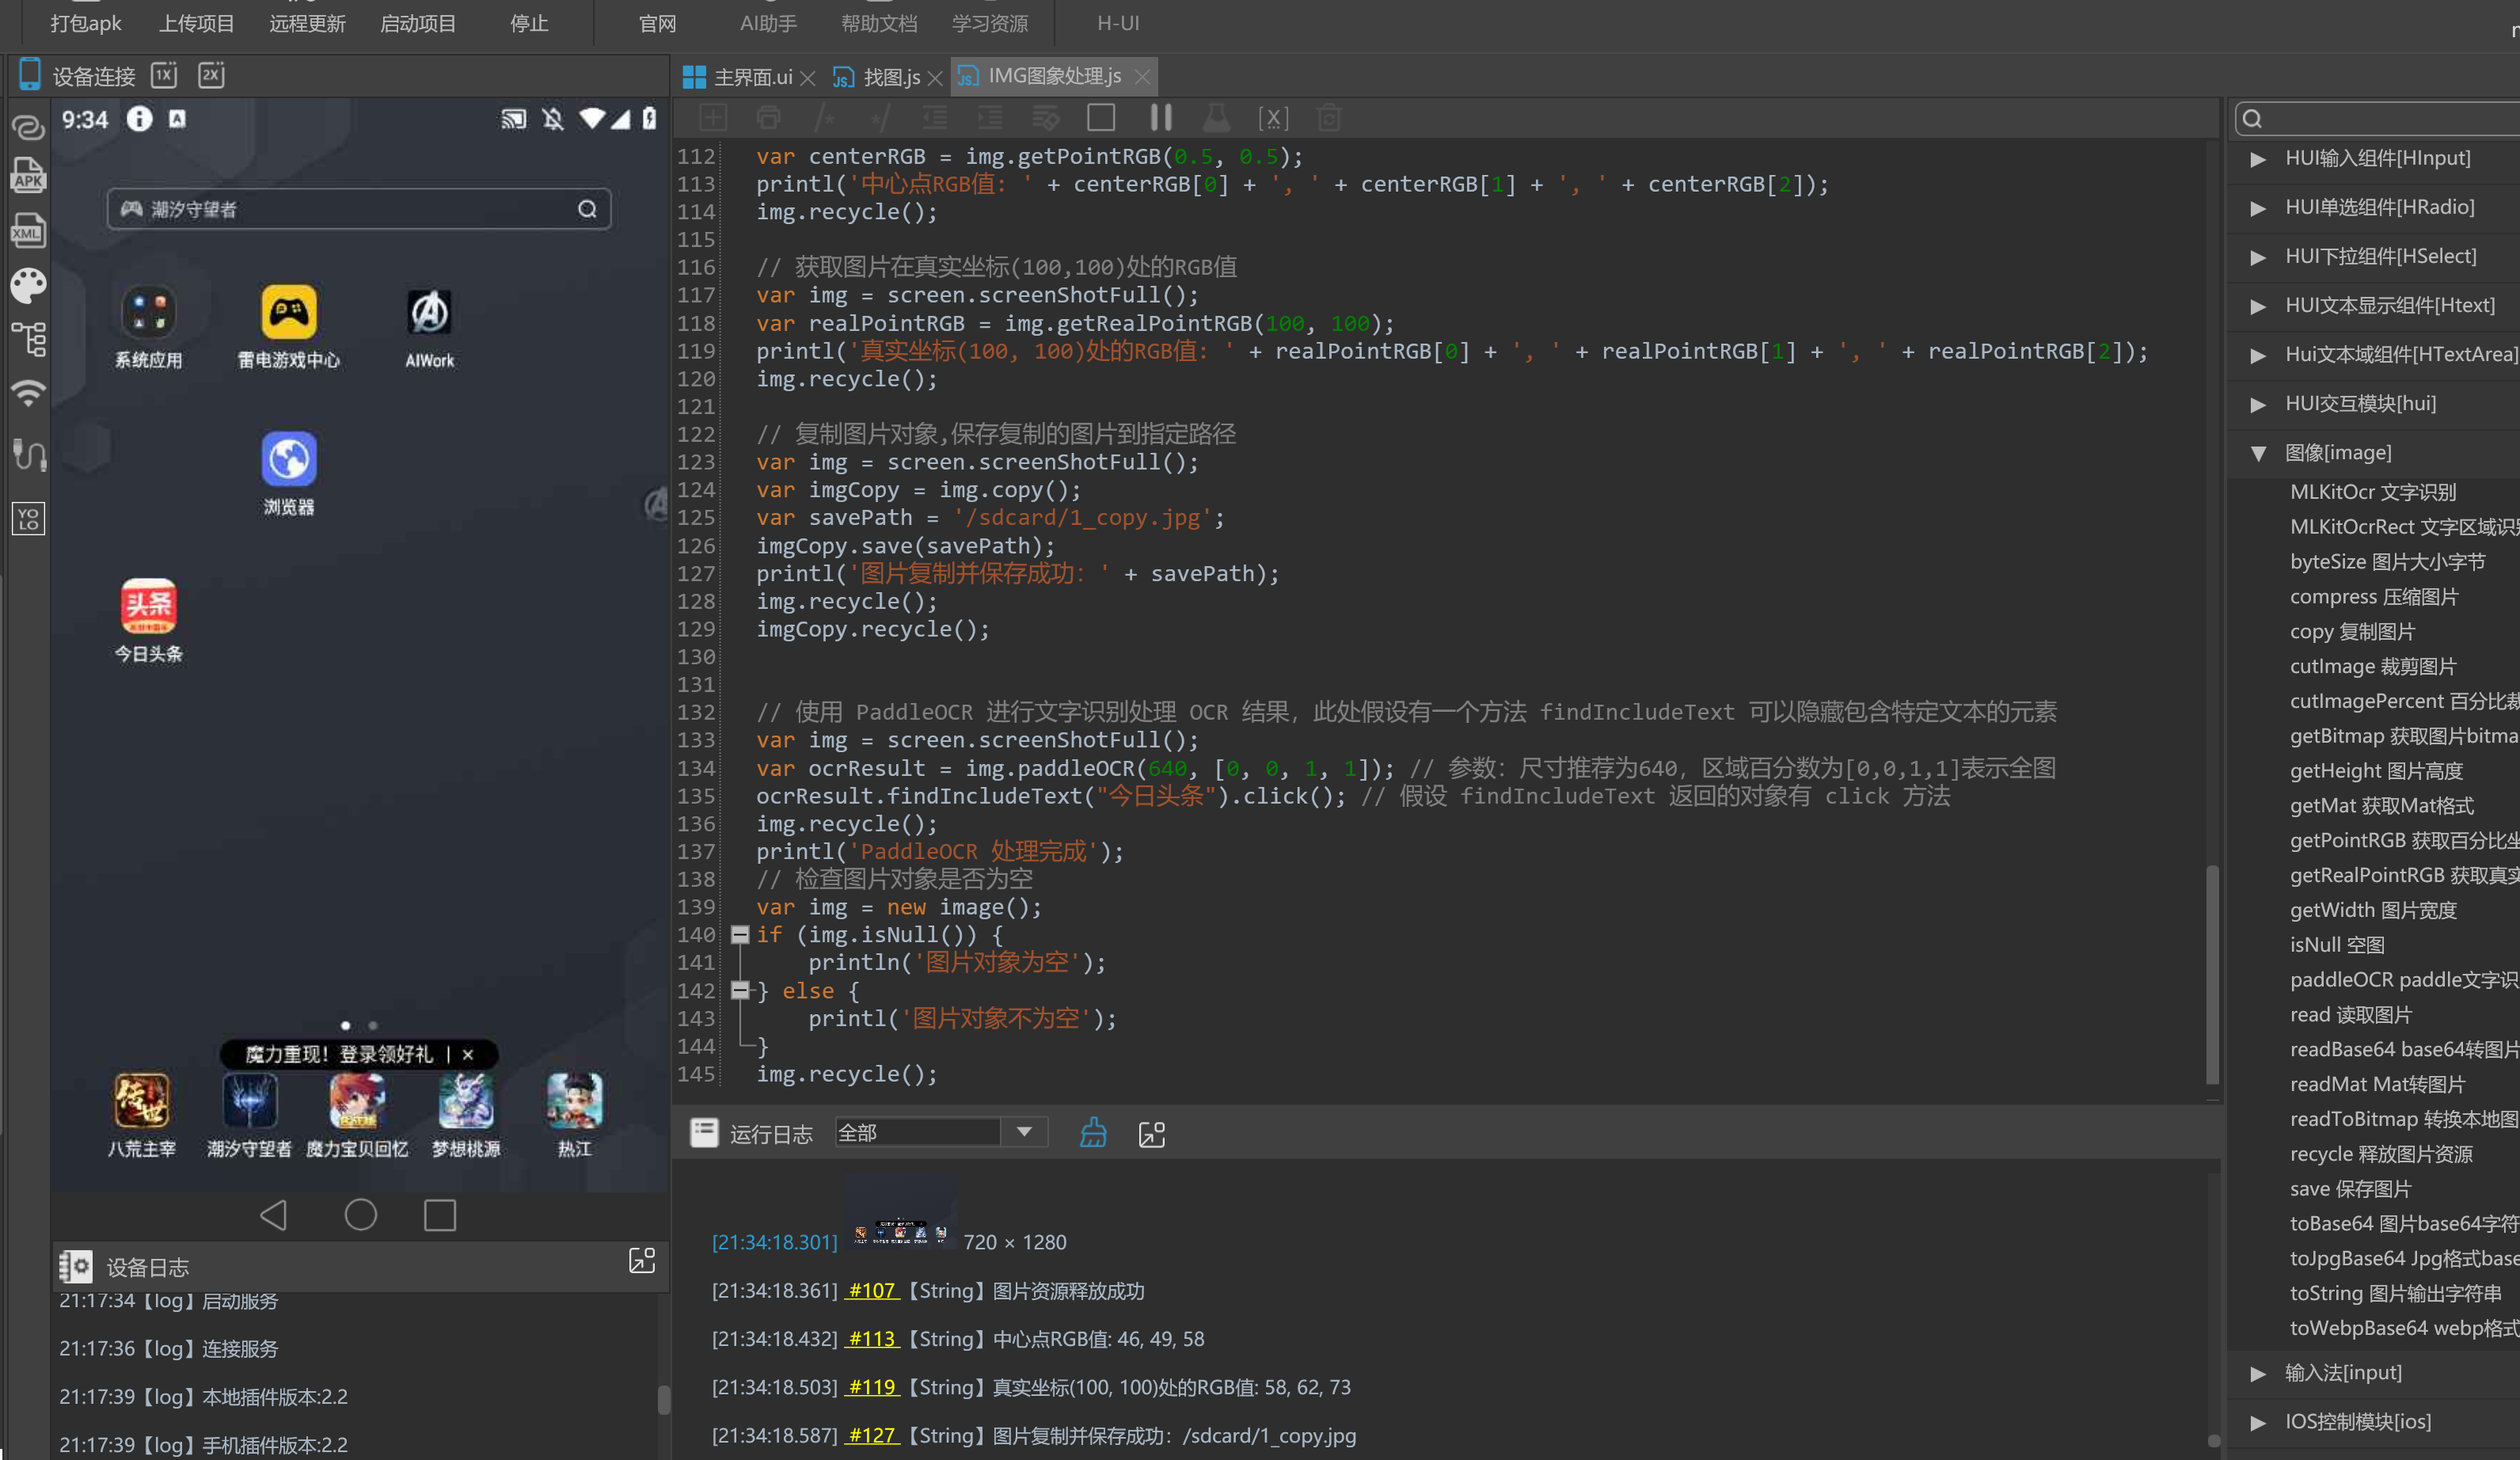Click 上传项目 in the top menu
Image resolution: width=2520 pixels, height=1460 pixels.
(x=197, y=23)
